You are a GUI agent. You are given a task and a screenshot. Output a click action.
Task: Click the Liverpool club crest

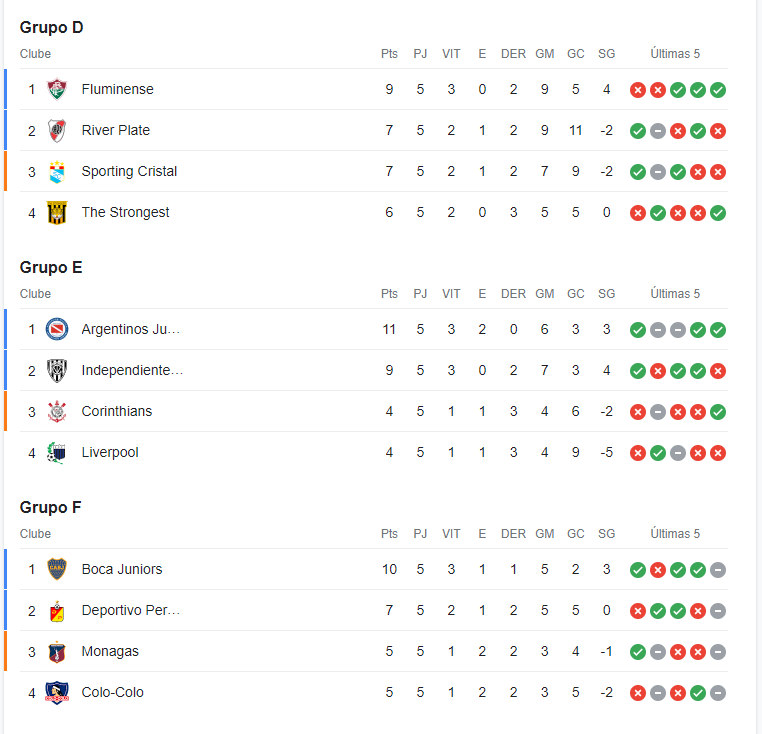(57, 453)
